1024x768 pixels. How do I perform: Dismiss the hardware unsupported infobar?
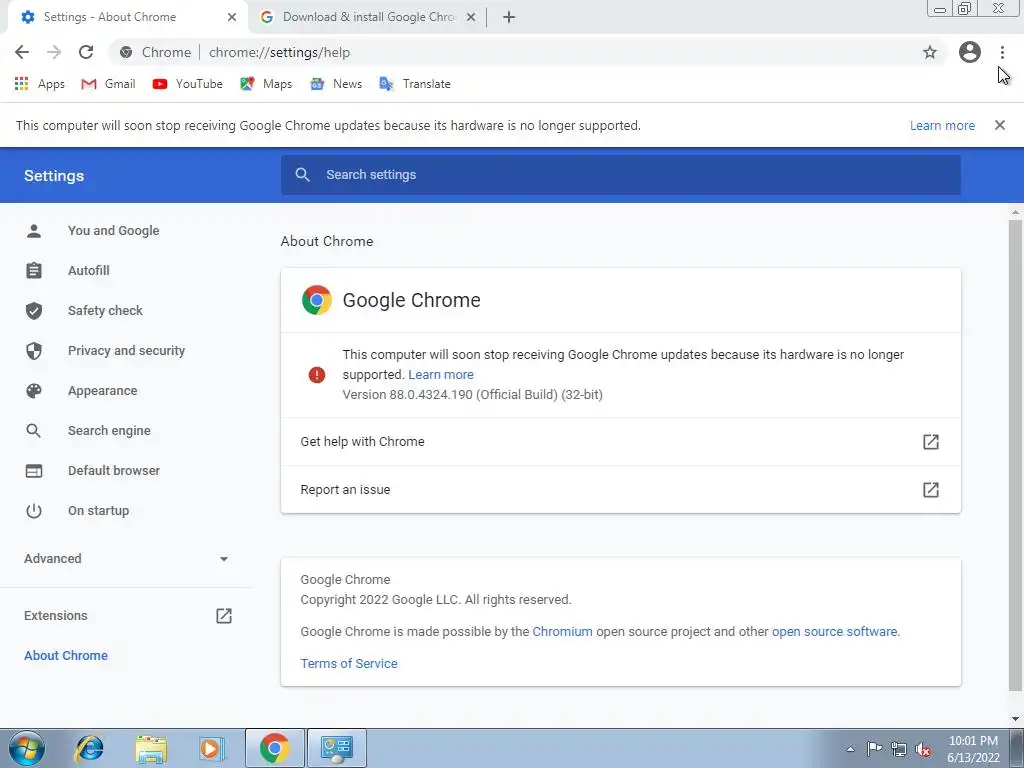click(x=999, y=125)
